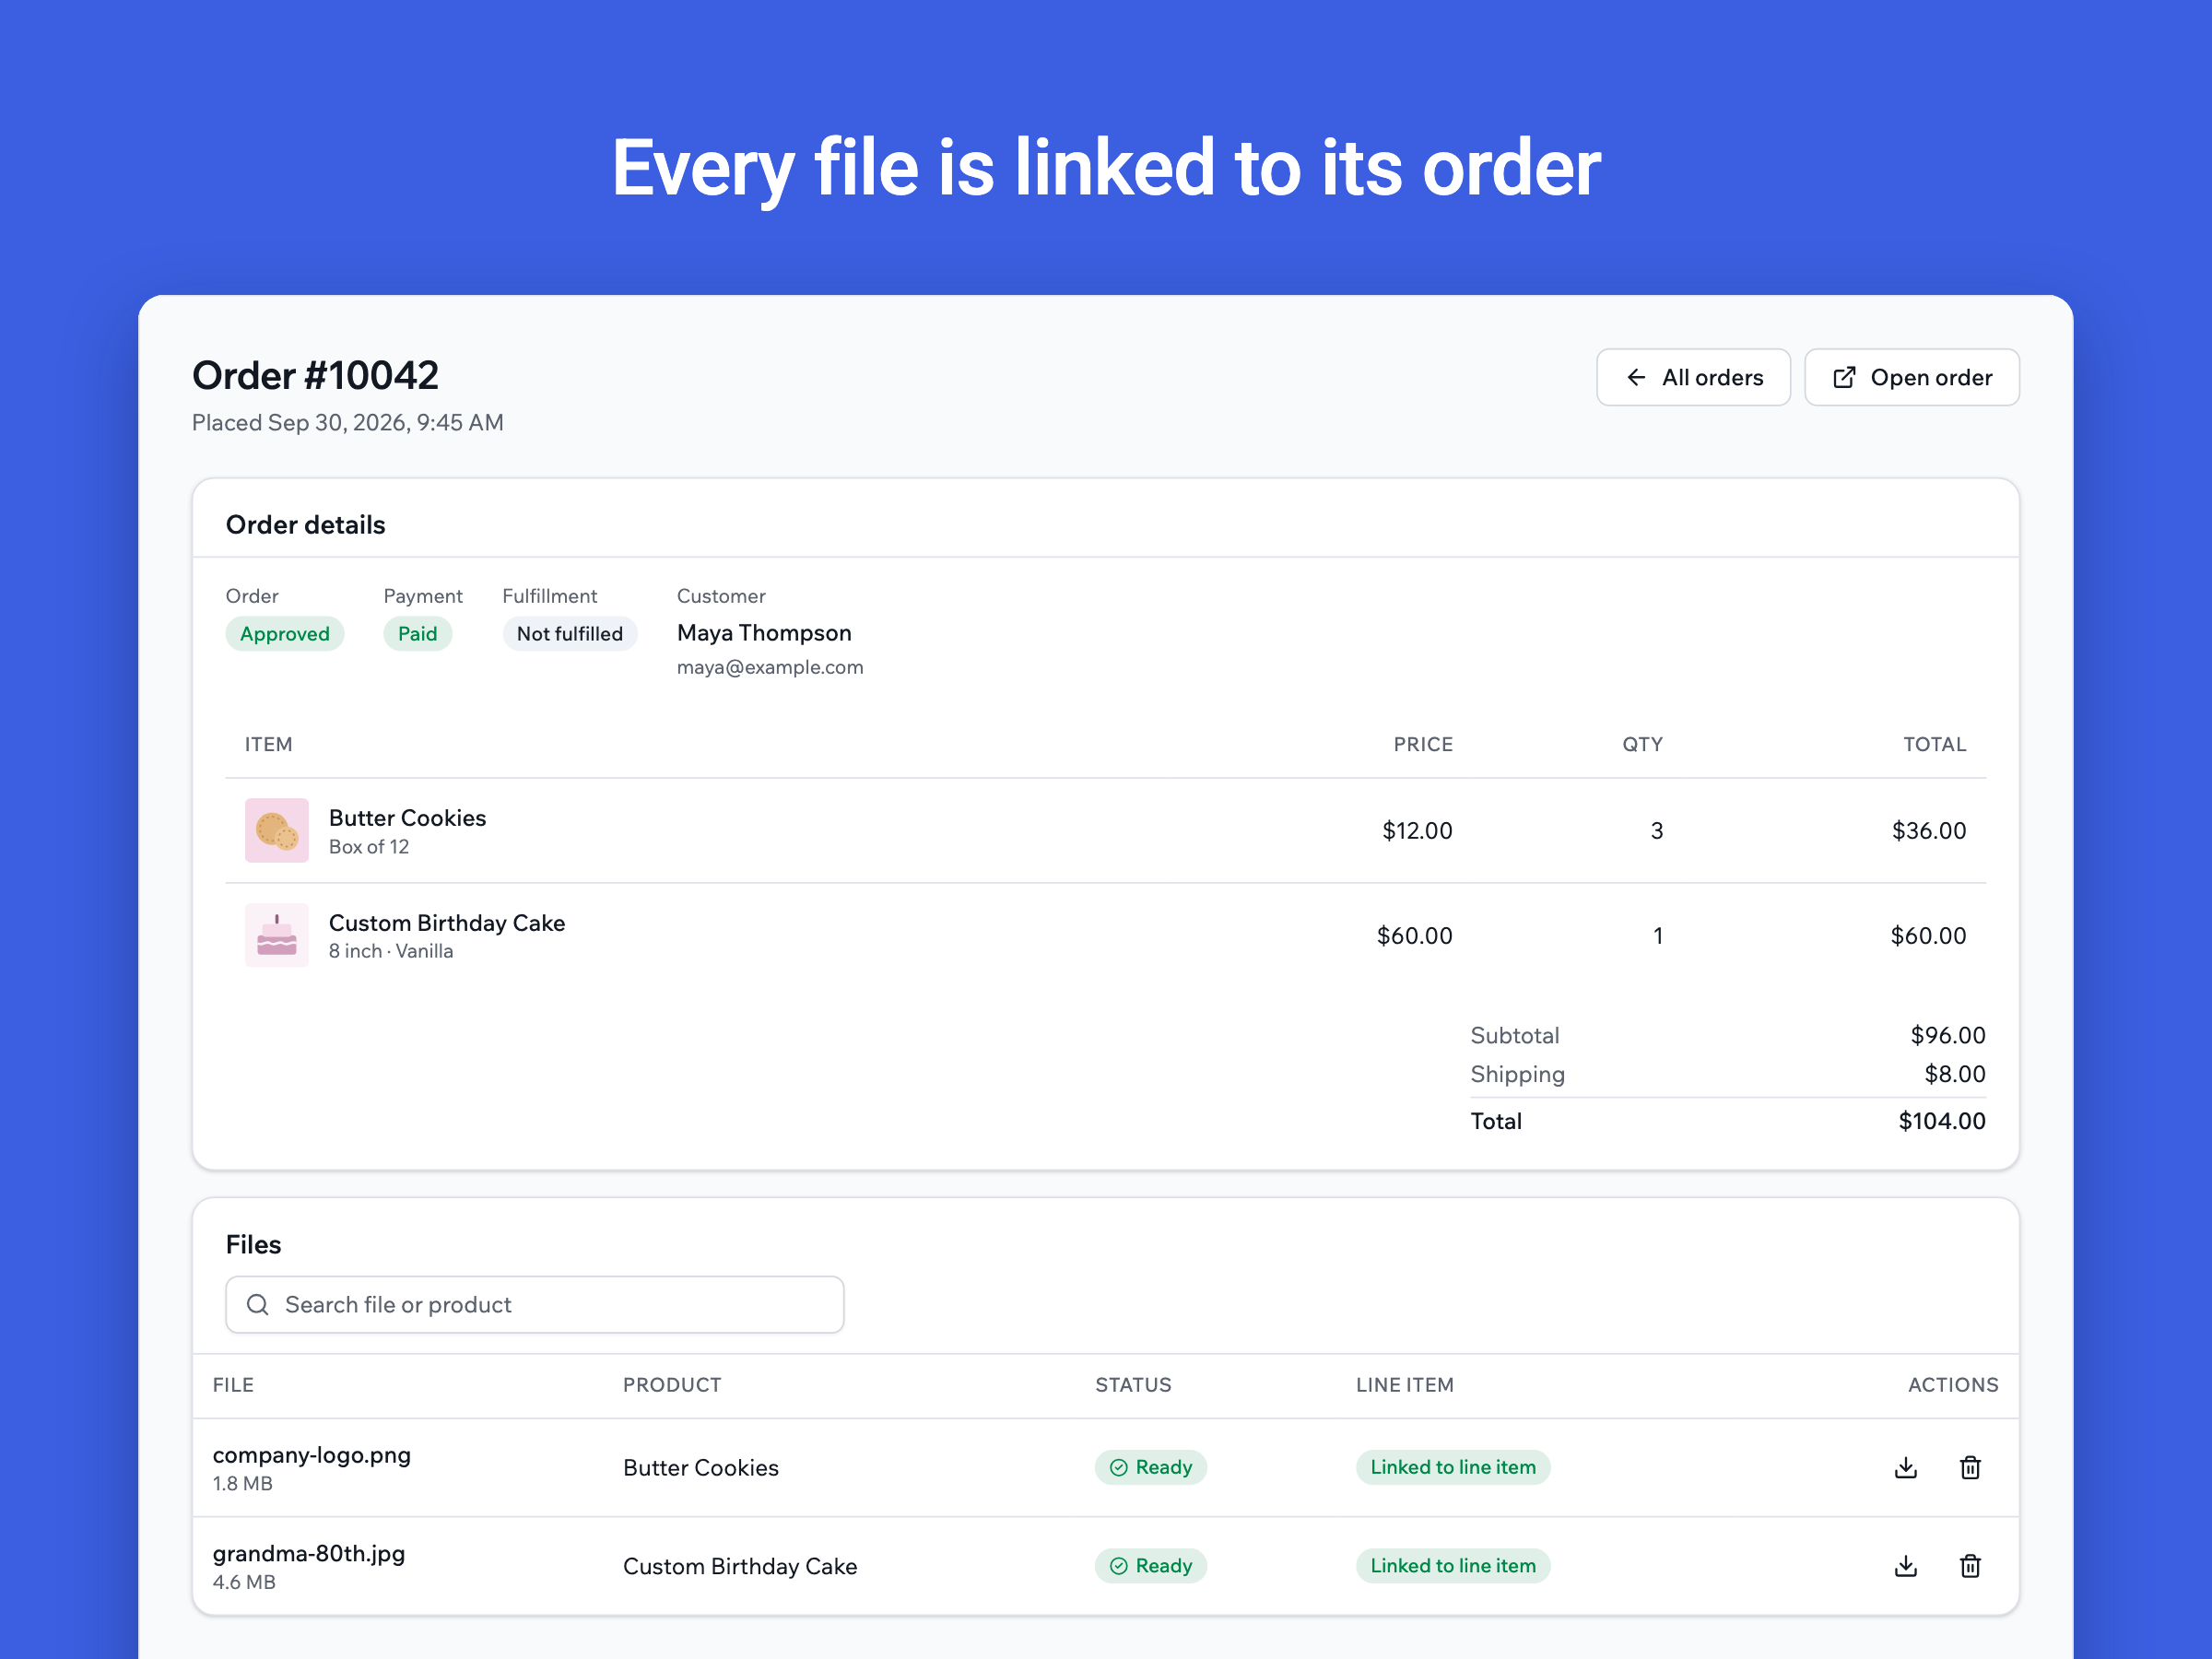The width and height of the screenshot is (2212, 1659).
Task: Click the Butter Cookies product thumbnail
Action: click(277, 830)
